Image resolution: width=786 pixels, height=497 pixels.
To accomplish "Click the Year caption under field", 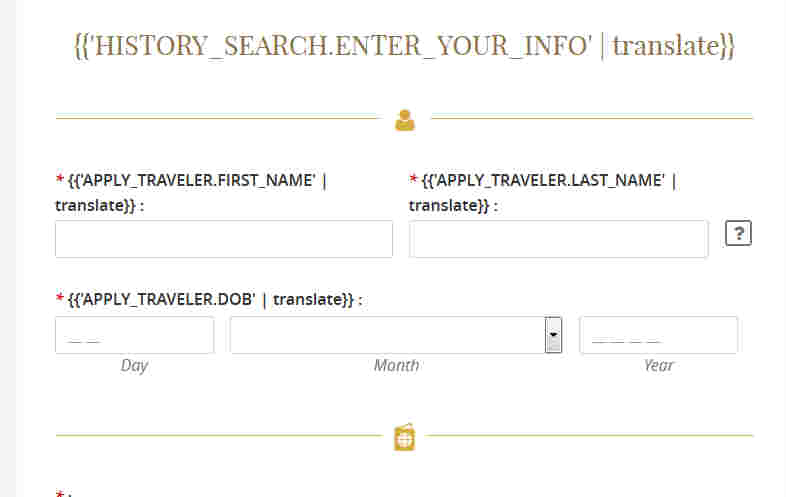I will pyautogui.click(x=659, y=365).
